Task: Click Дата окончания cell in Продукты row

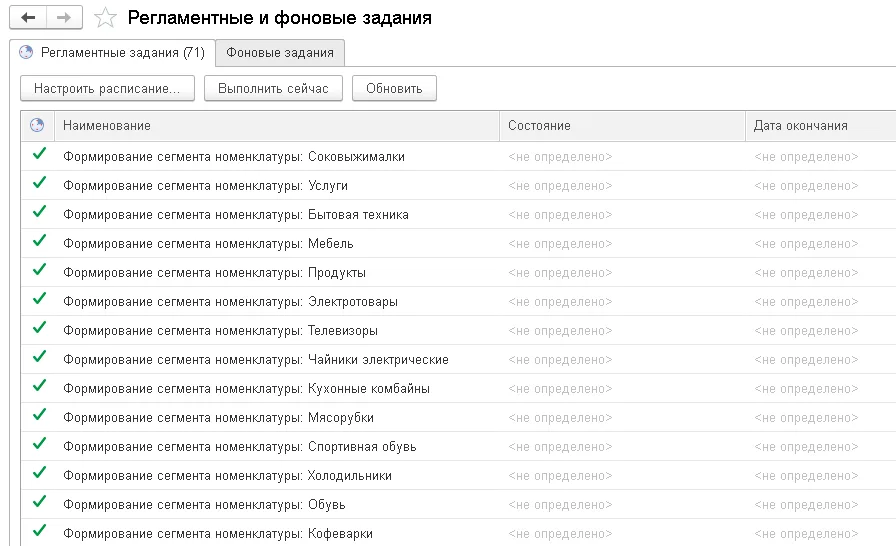Action: click(821, 273)
